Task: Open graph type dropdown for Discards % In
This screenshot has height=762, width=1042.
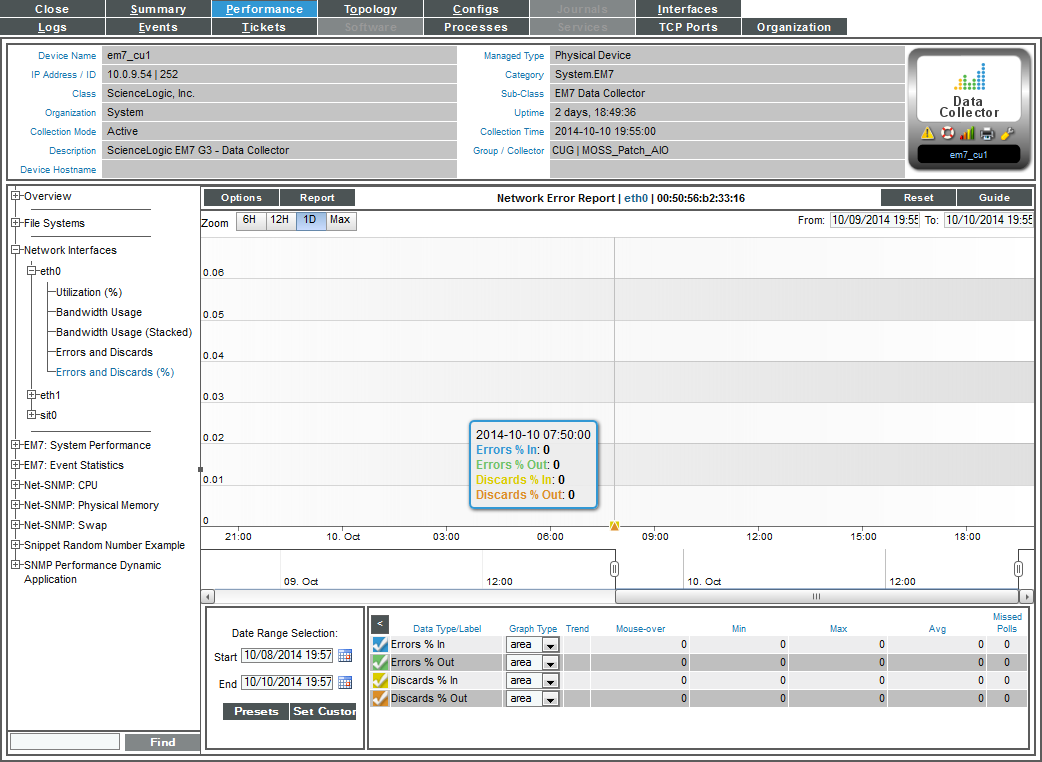Action: 533,680
